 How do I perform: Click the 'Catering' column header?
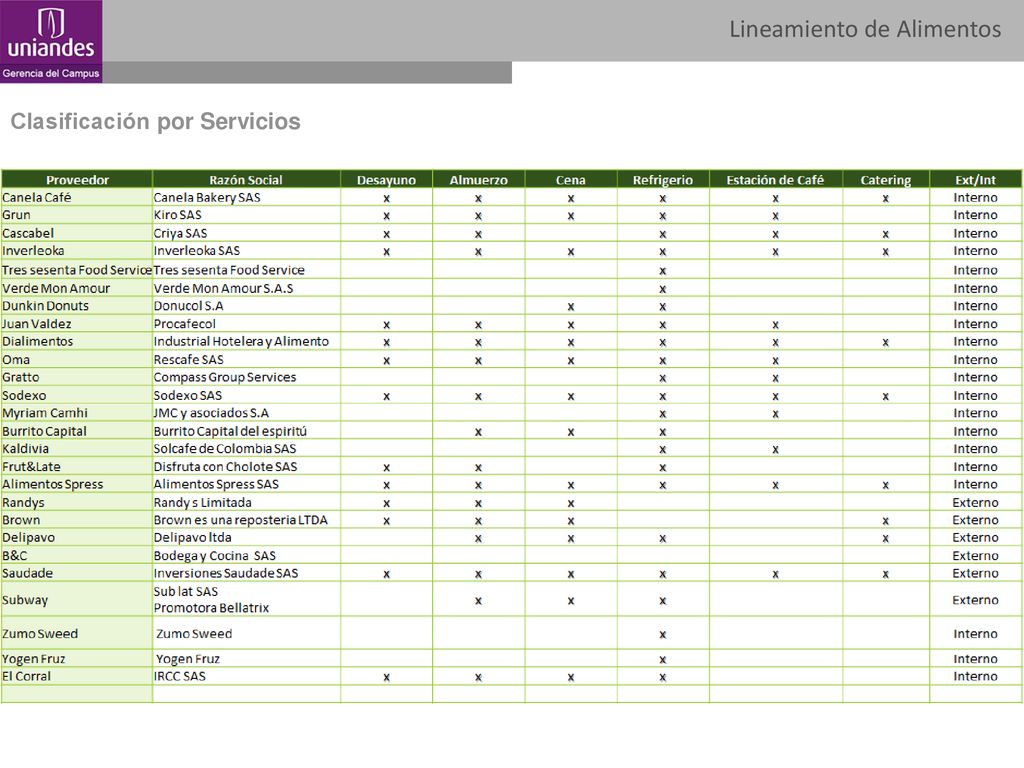tap(886, 180)
